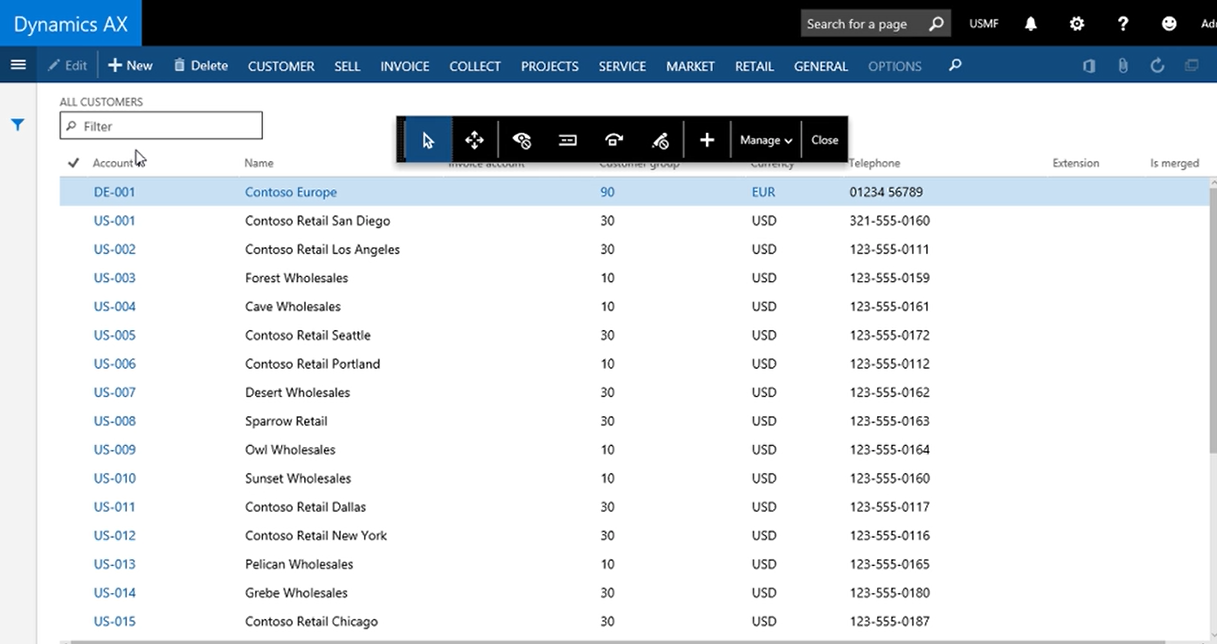Viewport: 1217px width, 644px height.
Task: Open the SELL tab
Action: point(347,66)
